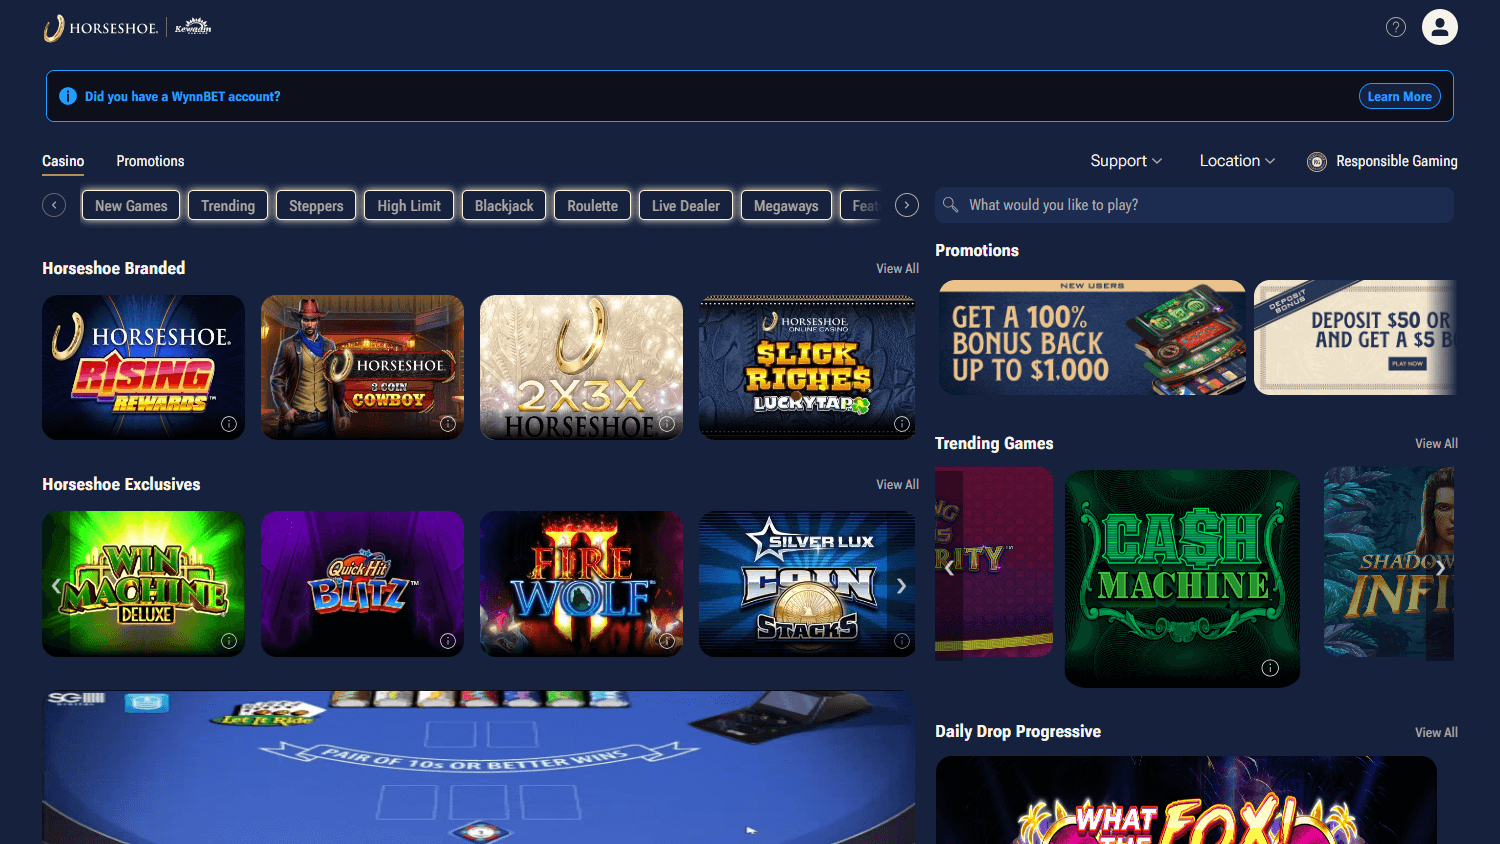The width and height of the screenshot is (1500, 844).
Task: Show info for 2X3X Horseshoe game
Action: tap(667, 424)
